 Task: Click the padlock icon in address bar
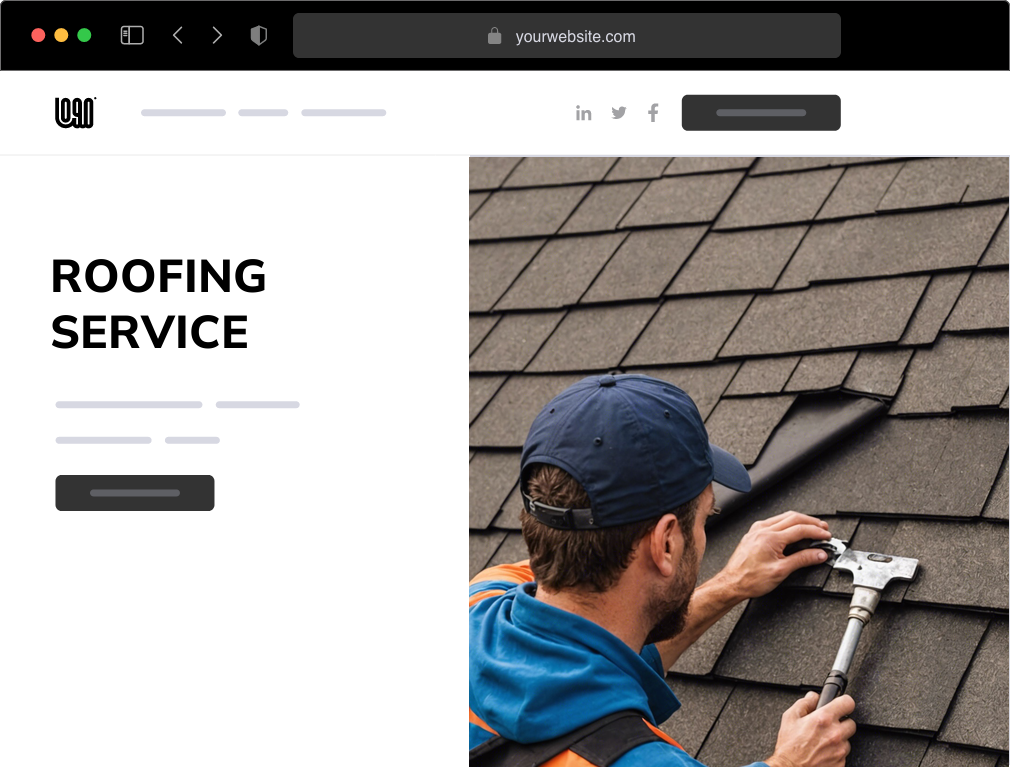tap(494, 35)
